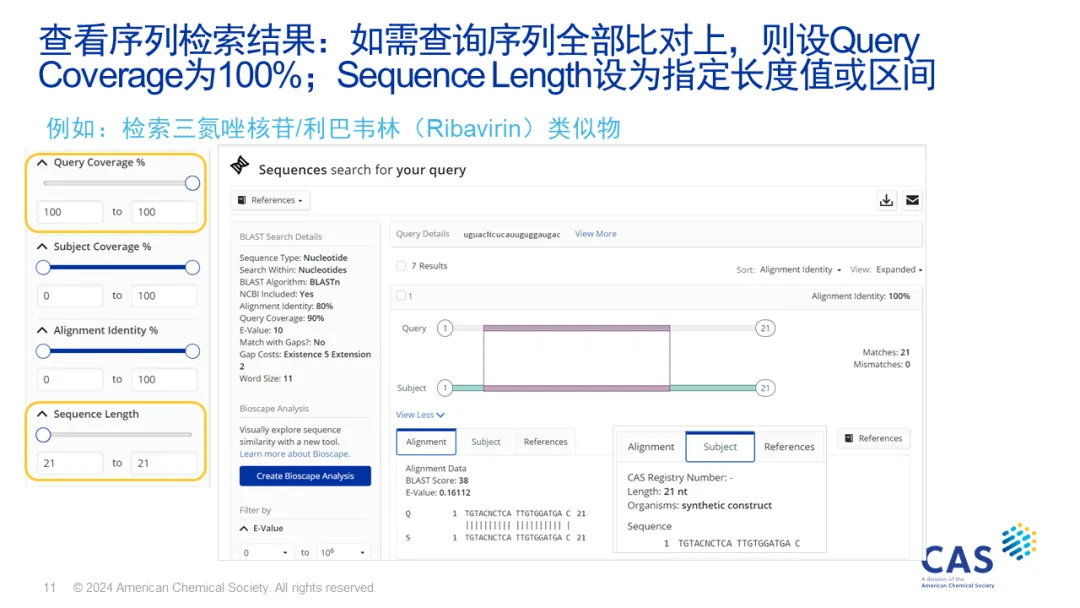The image size is (1080, 608).
Task: Click Subject Coverage slider left handle
Action: [43, 267]
